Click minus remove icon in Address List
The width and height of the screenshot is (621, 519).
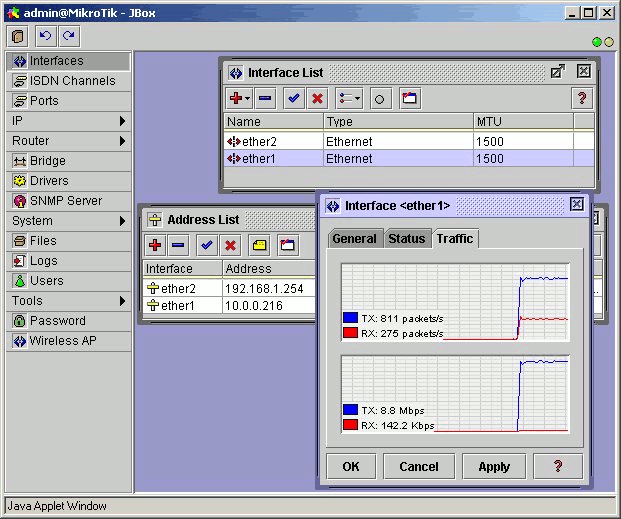[178, 245]
